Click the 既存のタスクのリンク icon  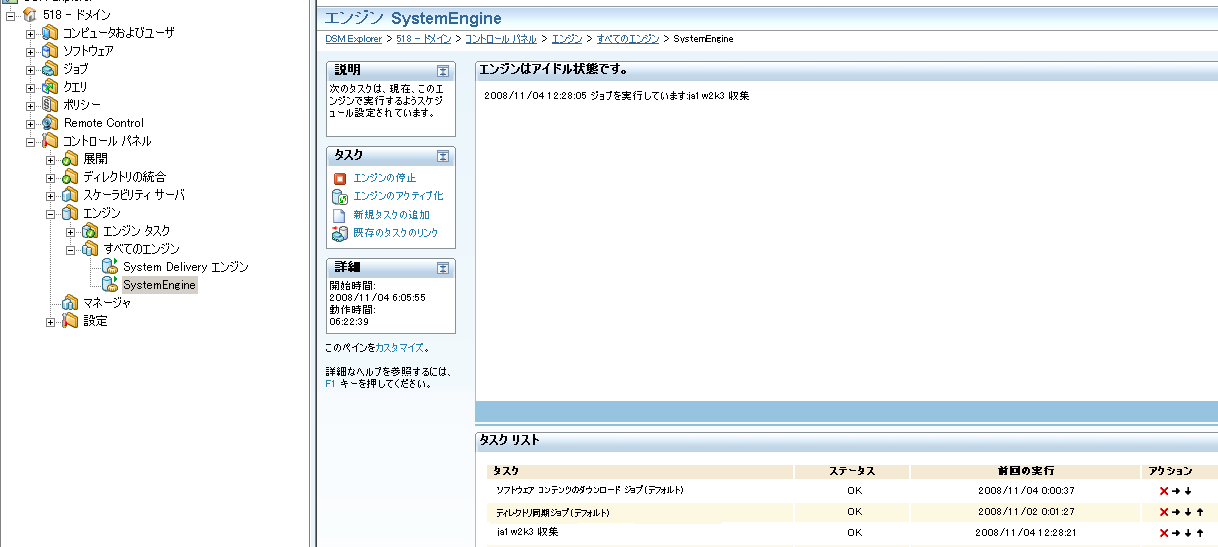(340, 233)
